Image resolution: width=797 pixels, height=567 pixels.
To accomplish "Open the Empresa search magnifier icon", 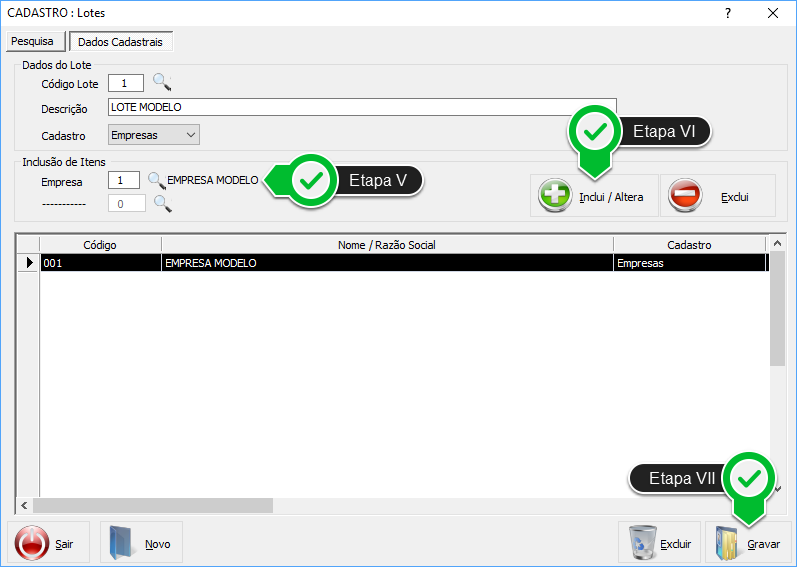I will pyautogui.click(x=156, y=180).
